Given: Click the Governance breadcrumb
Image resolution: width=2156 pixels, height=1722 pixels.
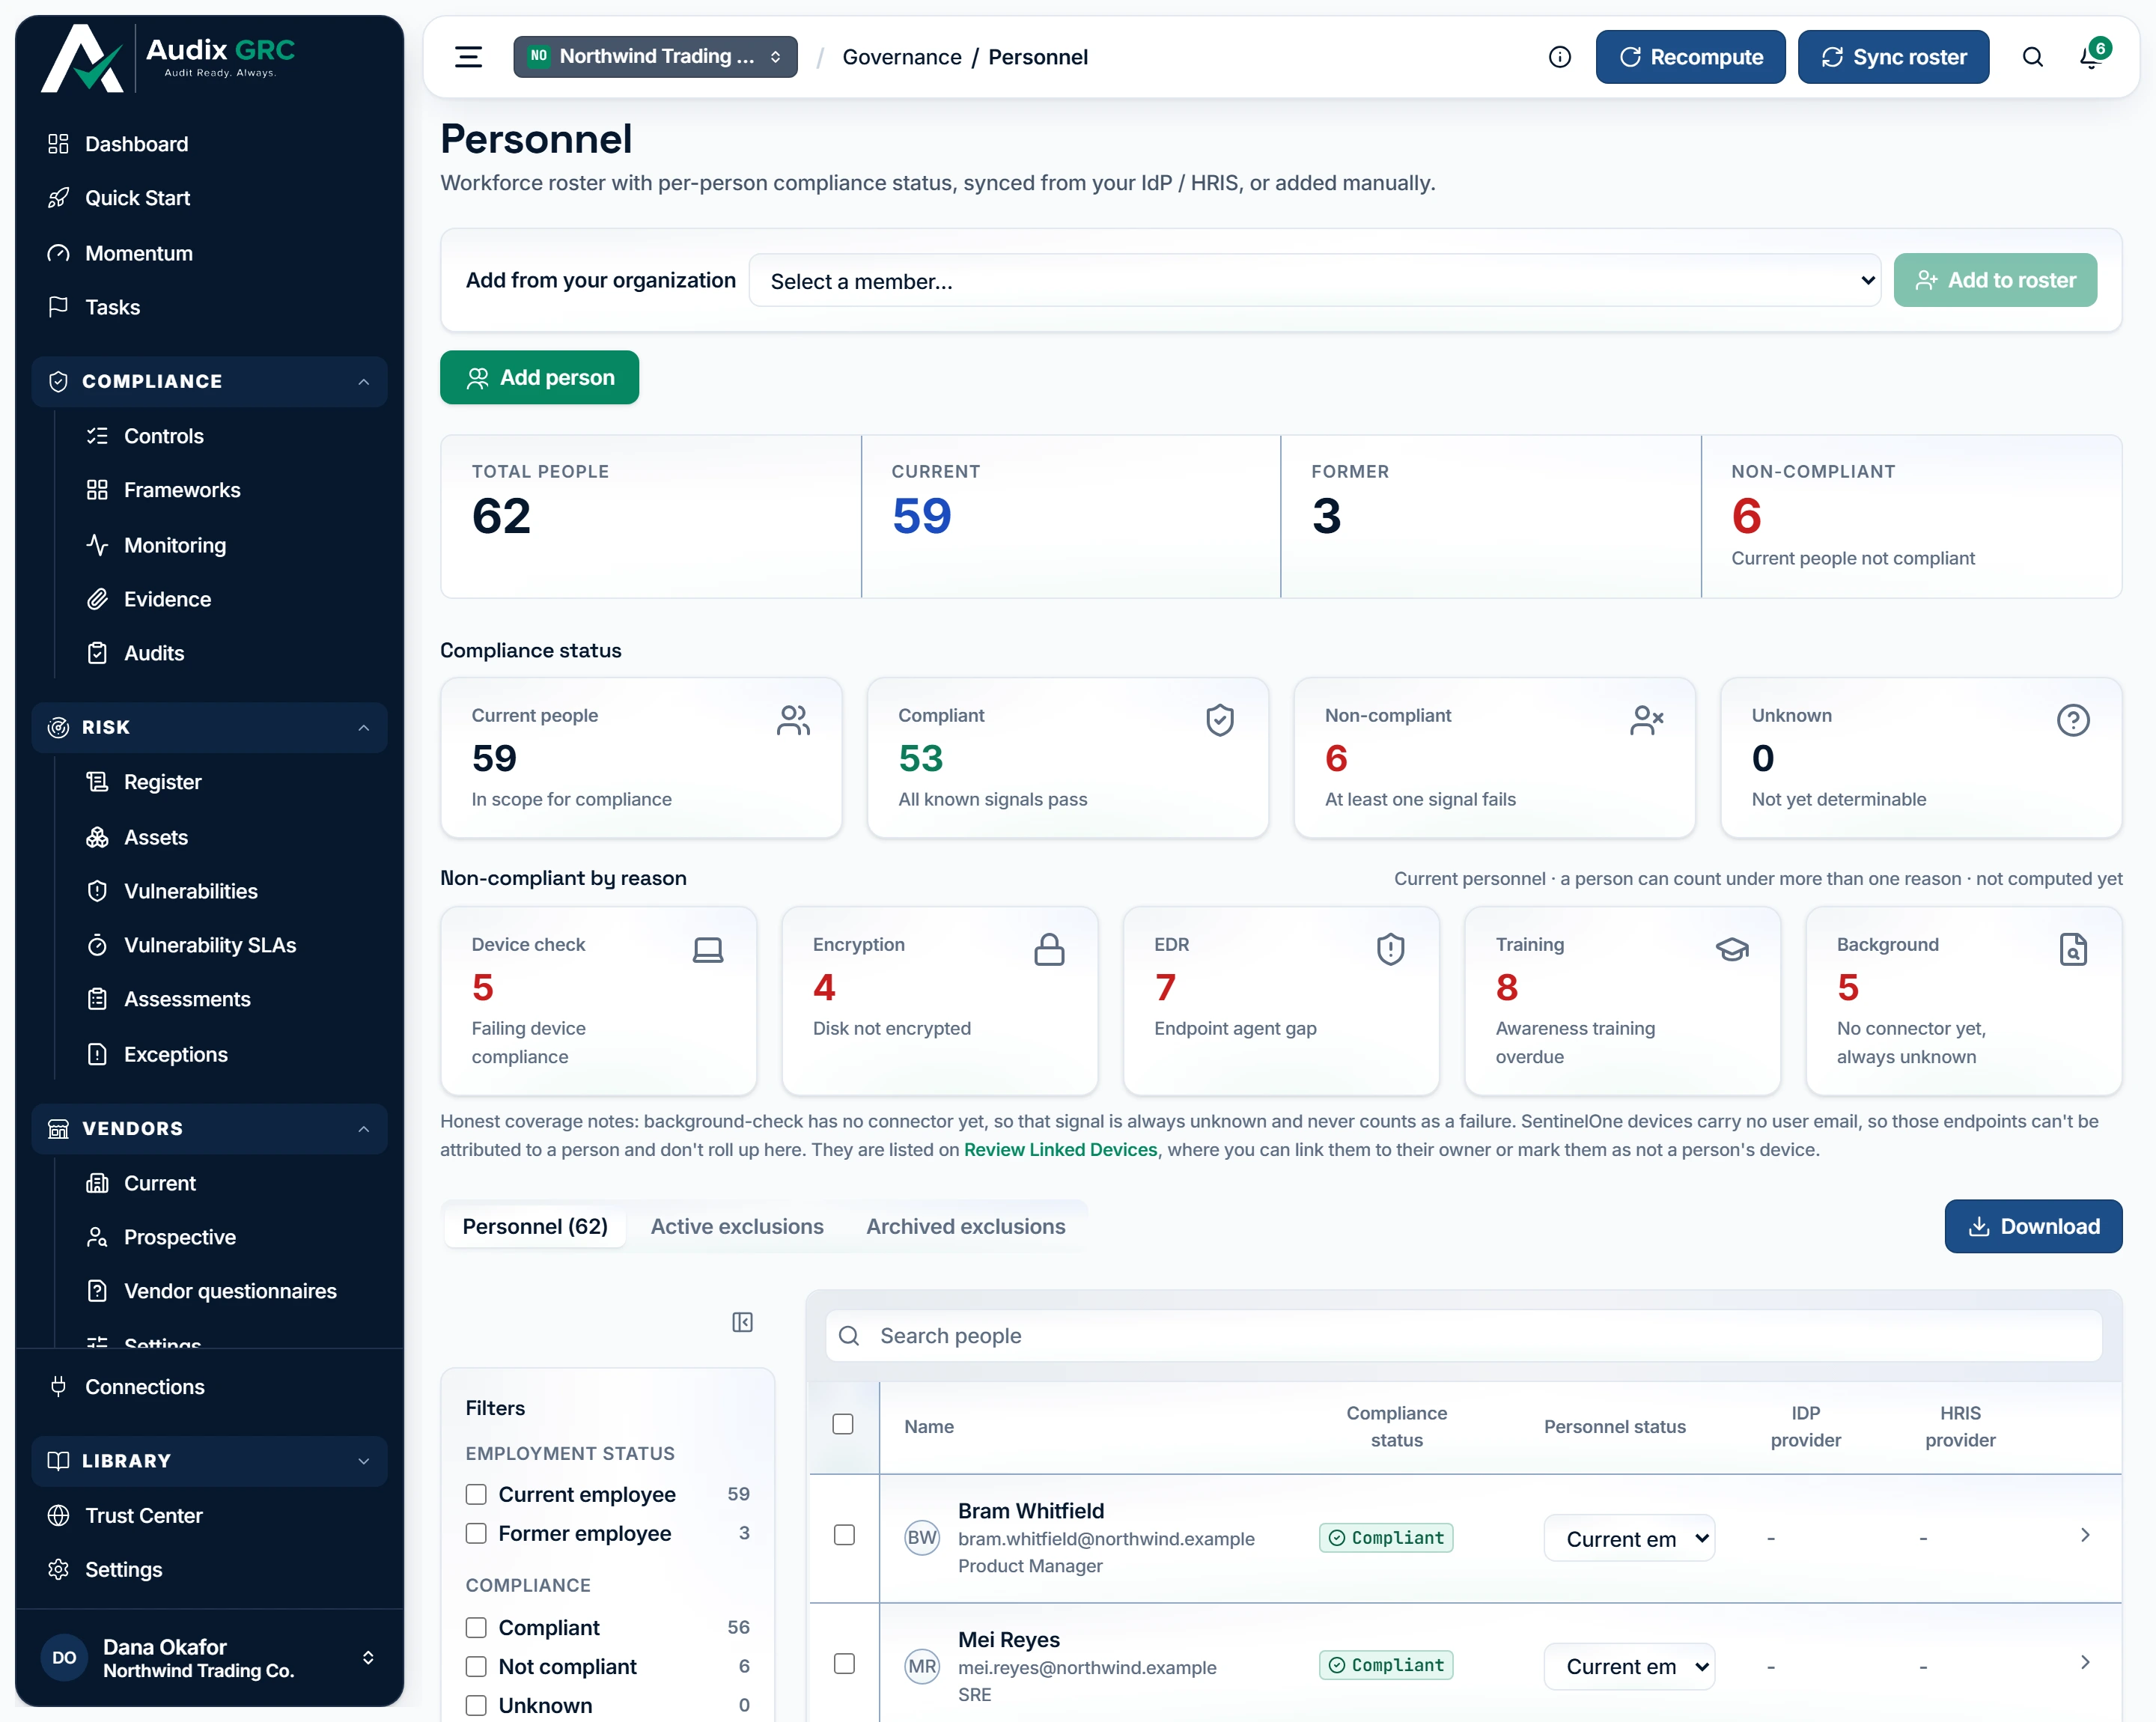Looking at the screenshot, I should tap(902, 57).
